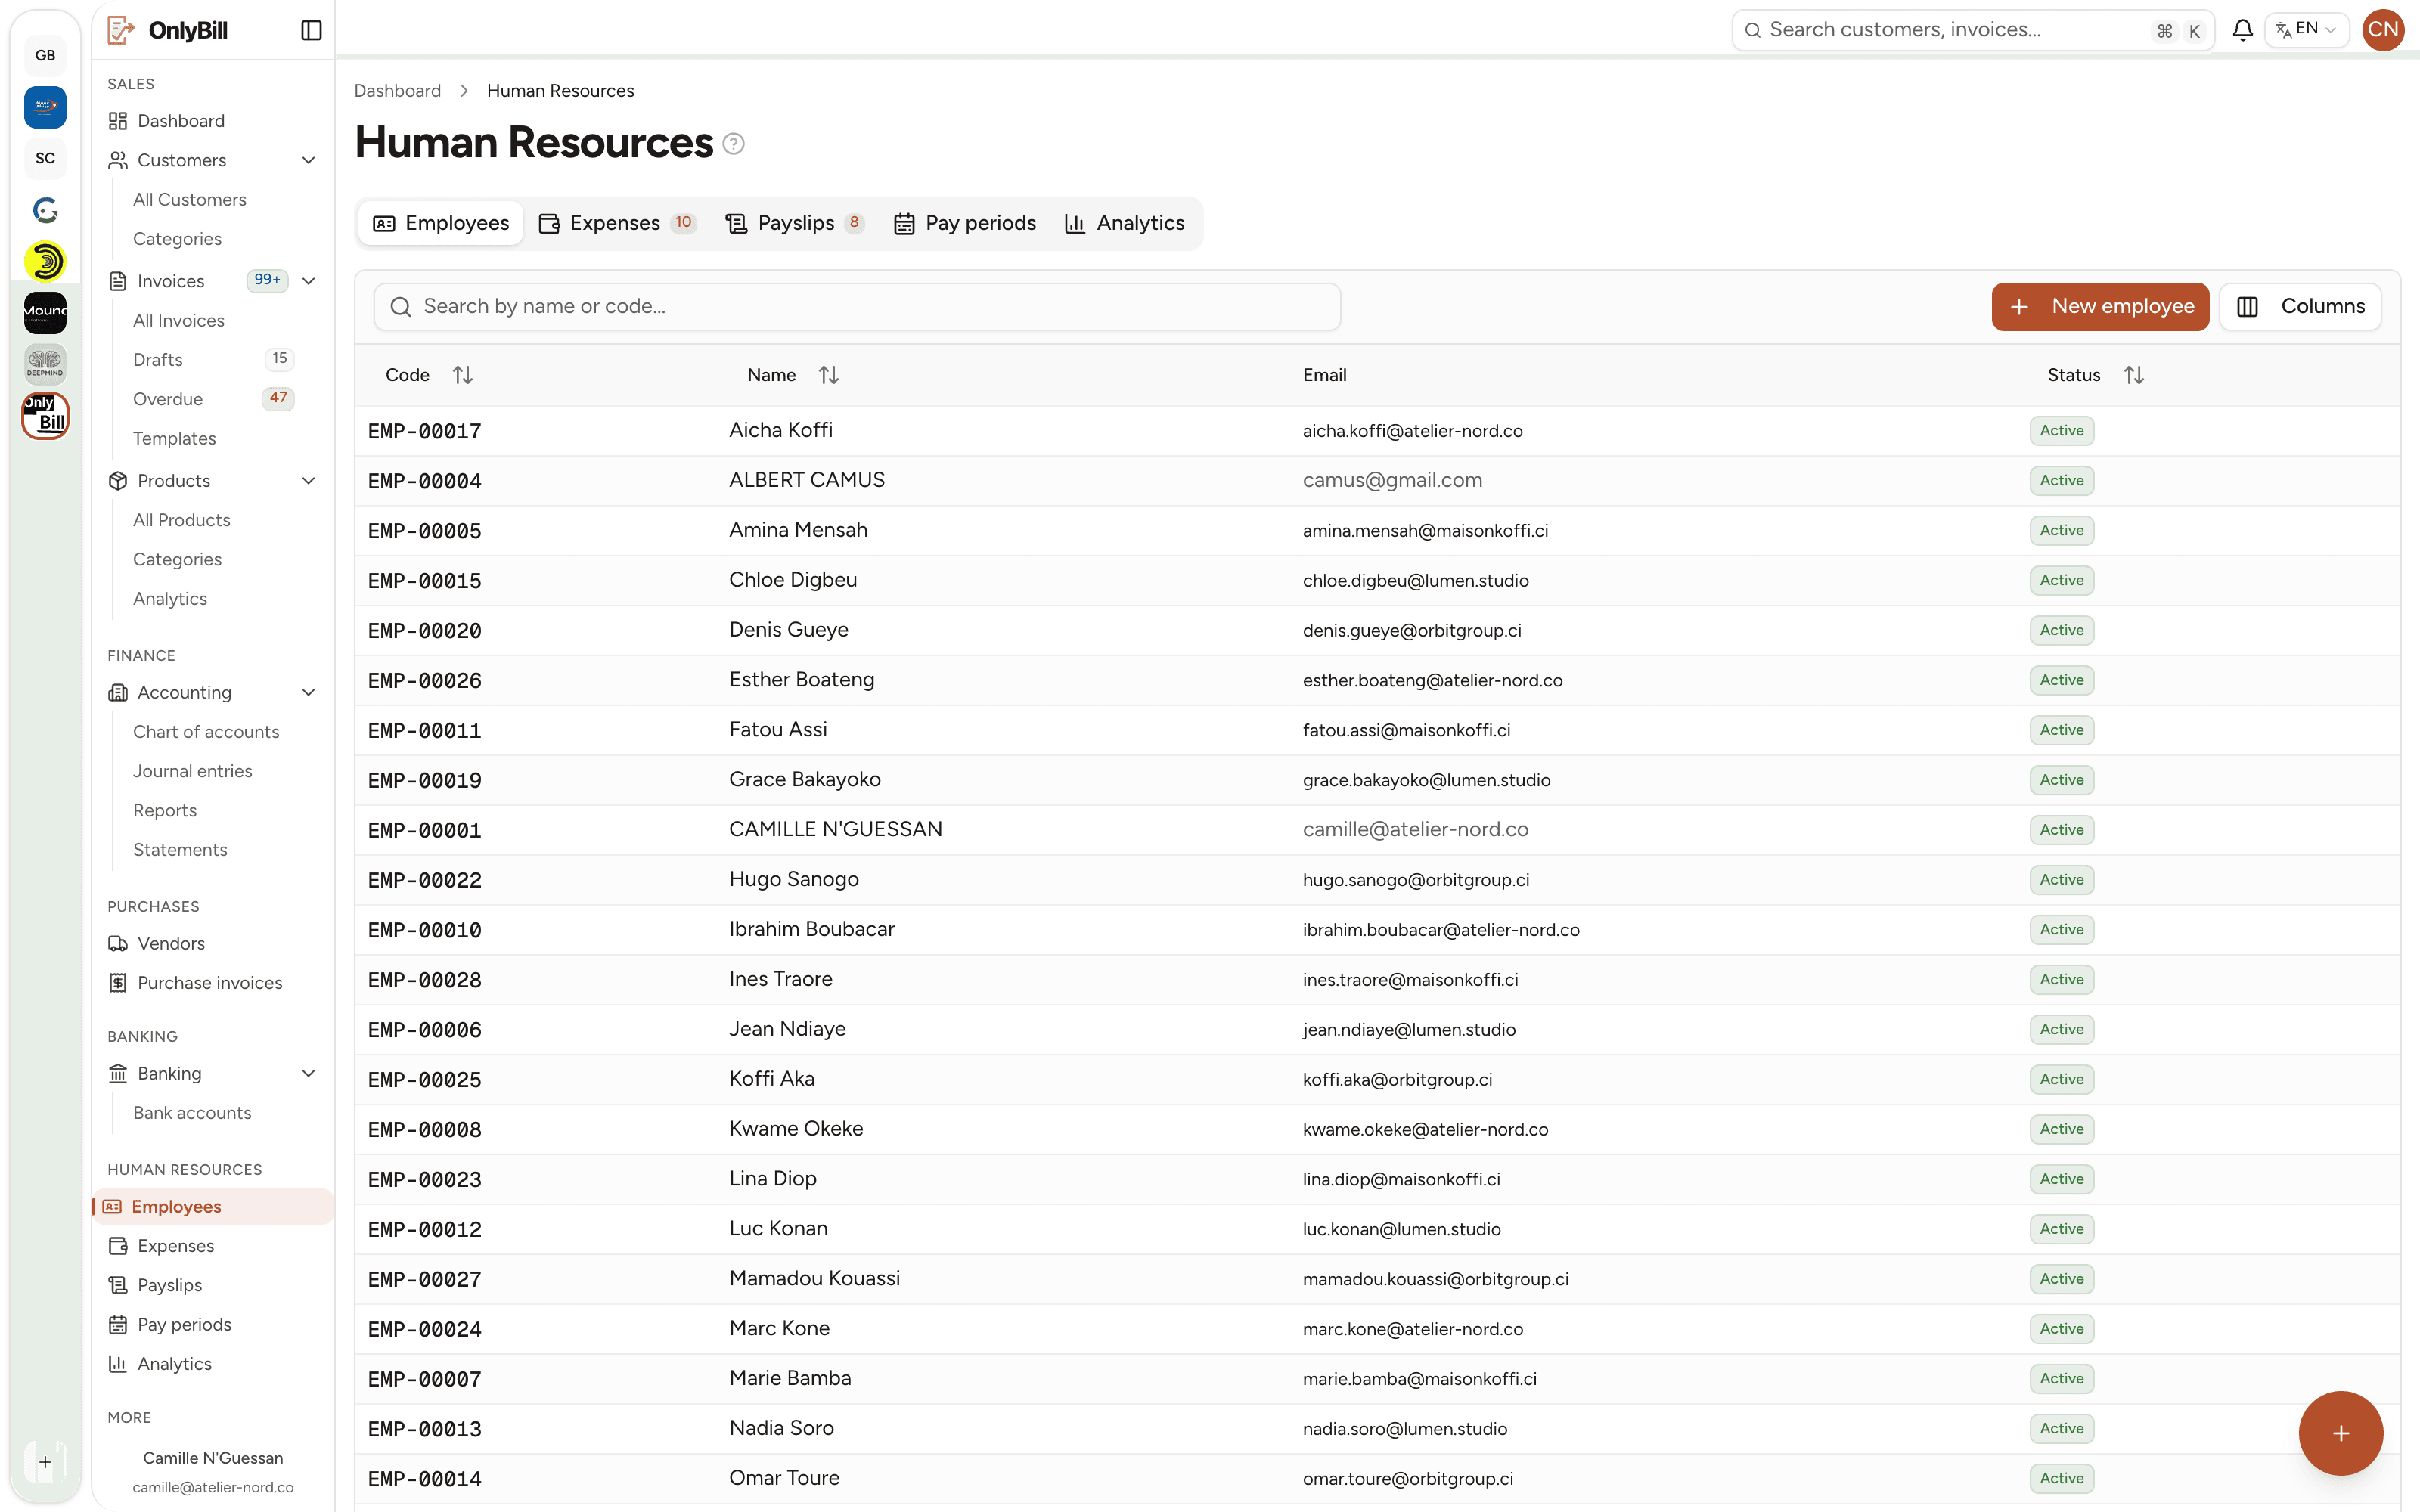Switch to the Mound workspace
The image size is (2420, 1512).
pyautogui.click(x=45, y=313)
